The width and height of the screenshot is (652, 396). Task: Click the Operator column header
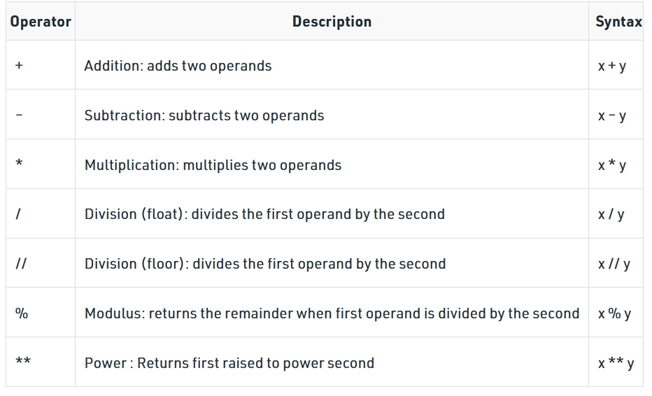coord(40,22)
